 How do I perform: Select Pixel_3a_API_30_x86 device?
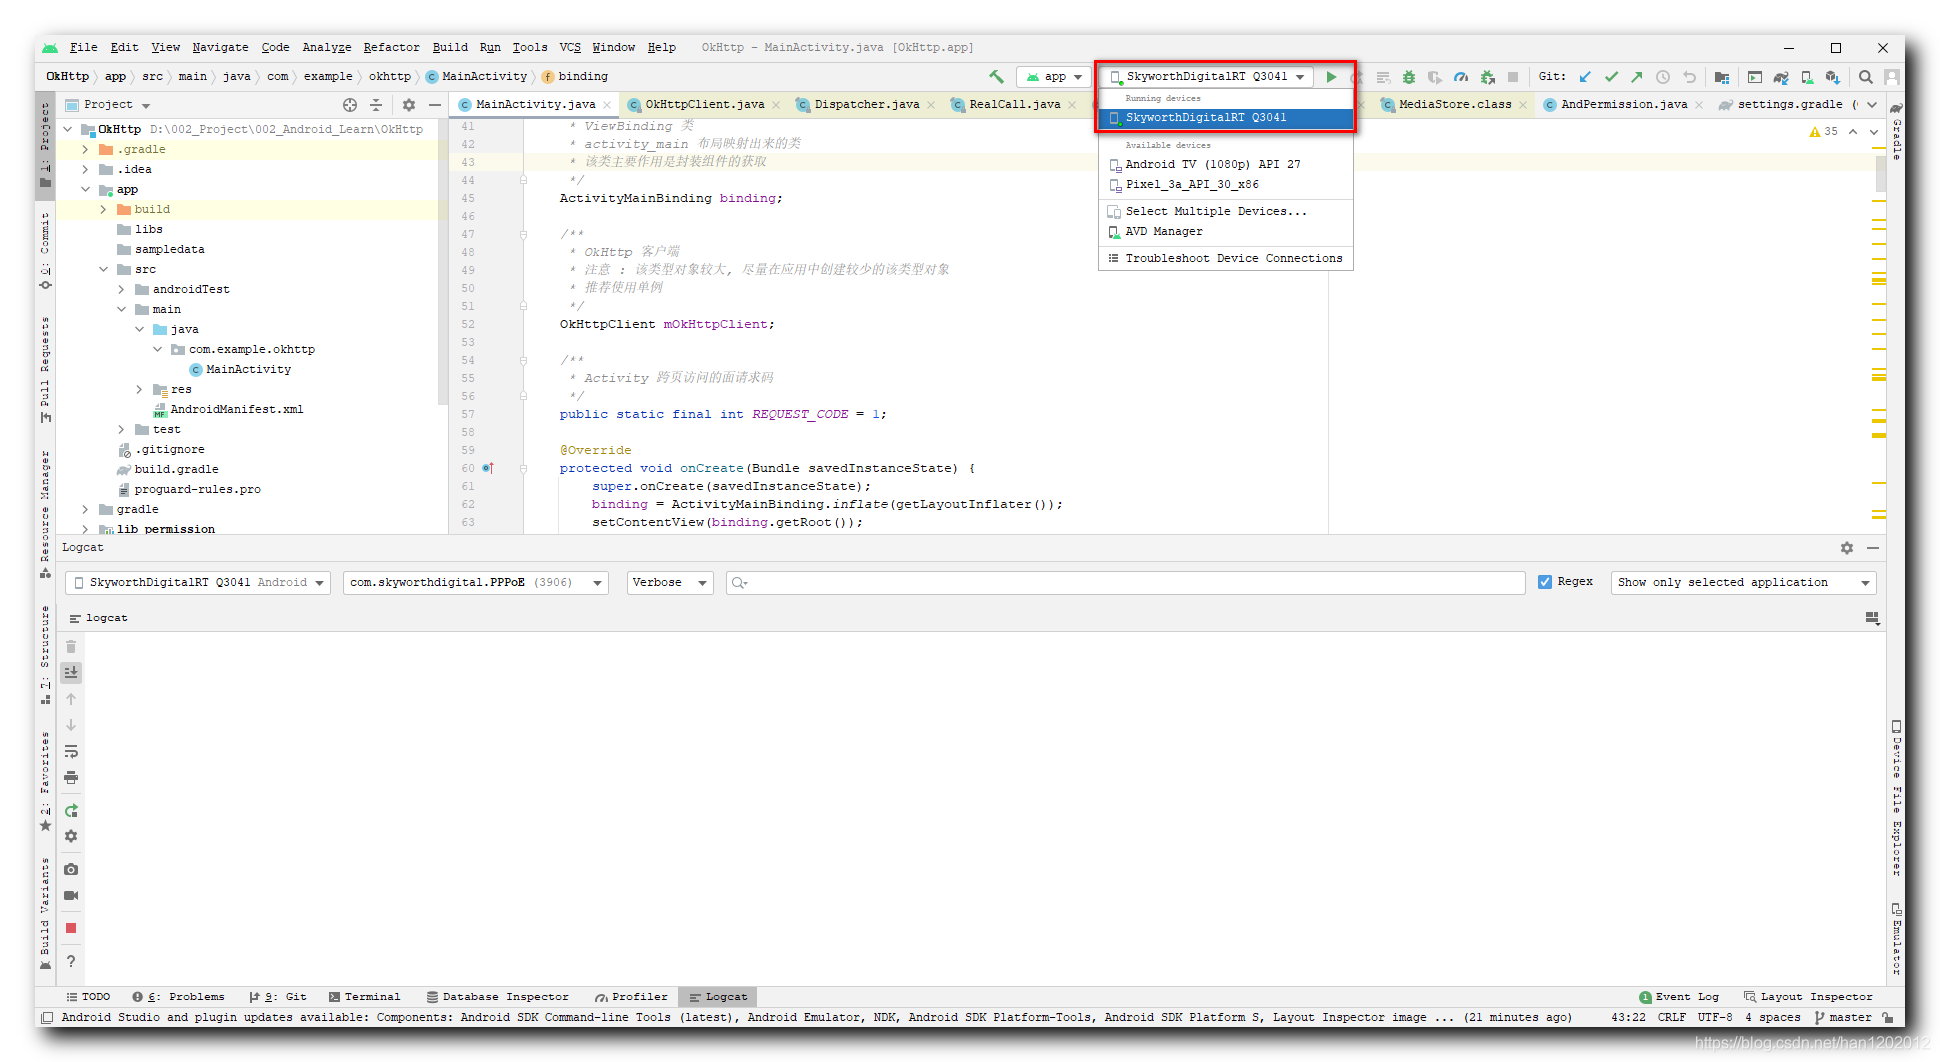(x=1225, y=184)
